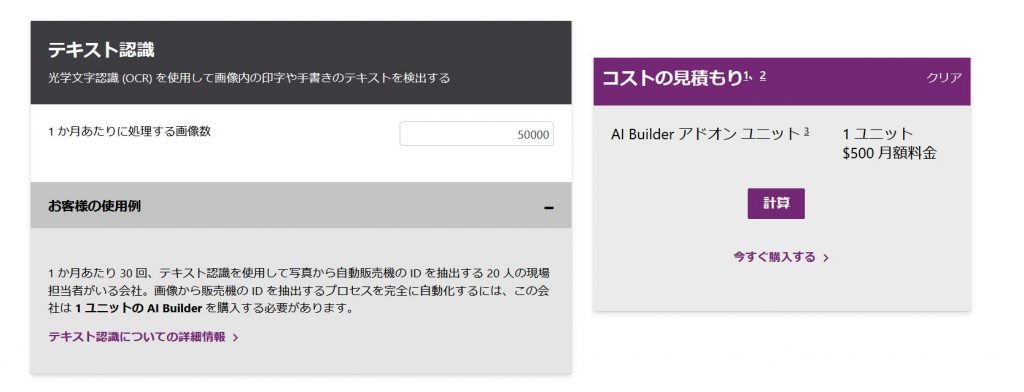Click the label 1 か月あたりに処理する画像数
This screenshot has width=1024, height=392.
[x=129, y=131]
